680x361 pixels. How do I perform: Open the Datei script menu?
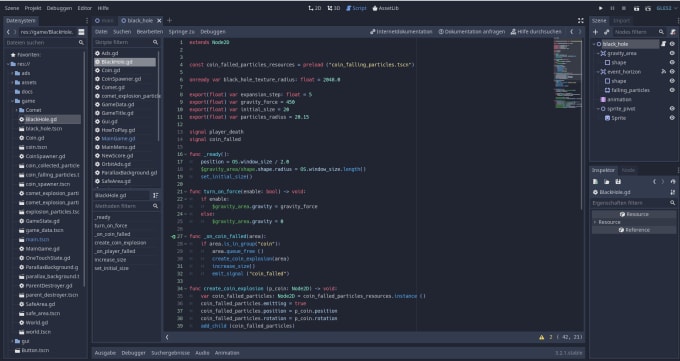coord(101,32)
